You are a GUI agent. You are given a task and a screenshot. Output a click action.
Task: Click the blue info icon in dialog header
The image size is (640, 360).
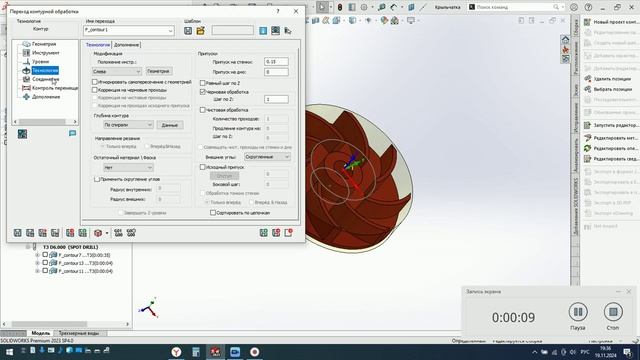click(x=263, y=31)
